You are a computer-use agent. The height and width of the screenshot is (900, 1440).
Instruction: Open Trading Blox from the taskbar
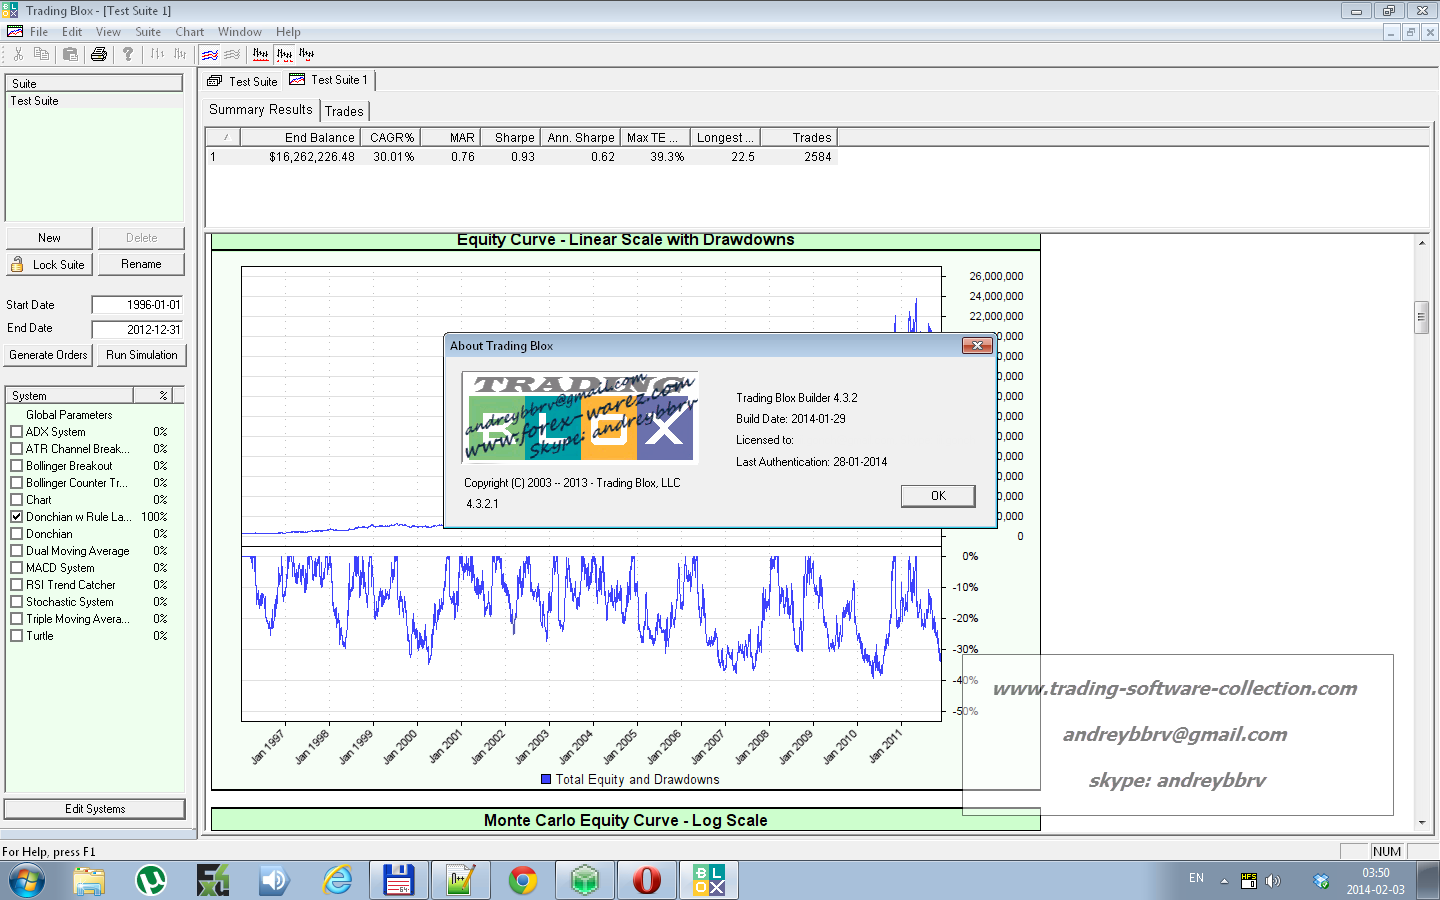click(709, 880)
